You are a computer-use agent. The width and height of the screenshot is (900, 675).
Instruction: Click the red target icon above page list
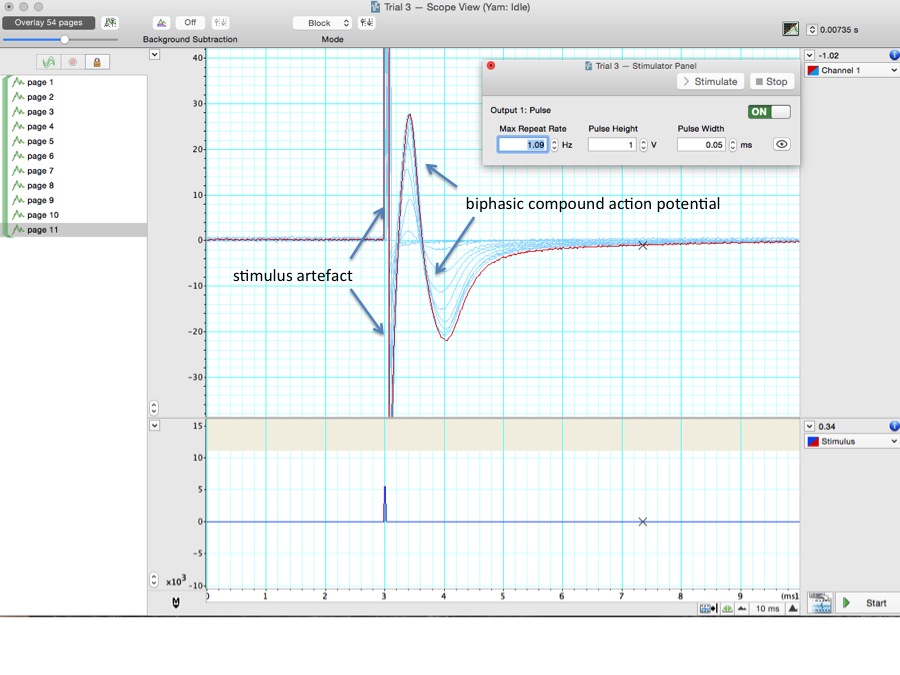[x=72, y=62]
